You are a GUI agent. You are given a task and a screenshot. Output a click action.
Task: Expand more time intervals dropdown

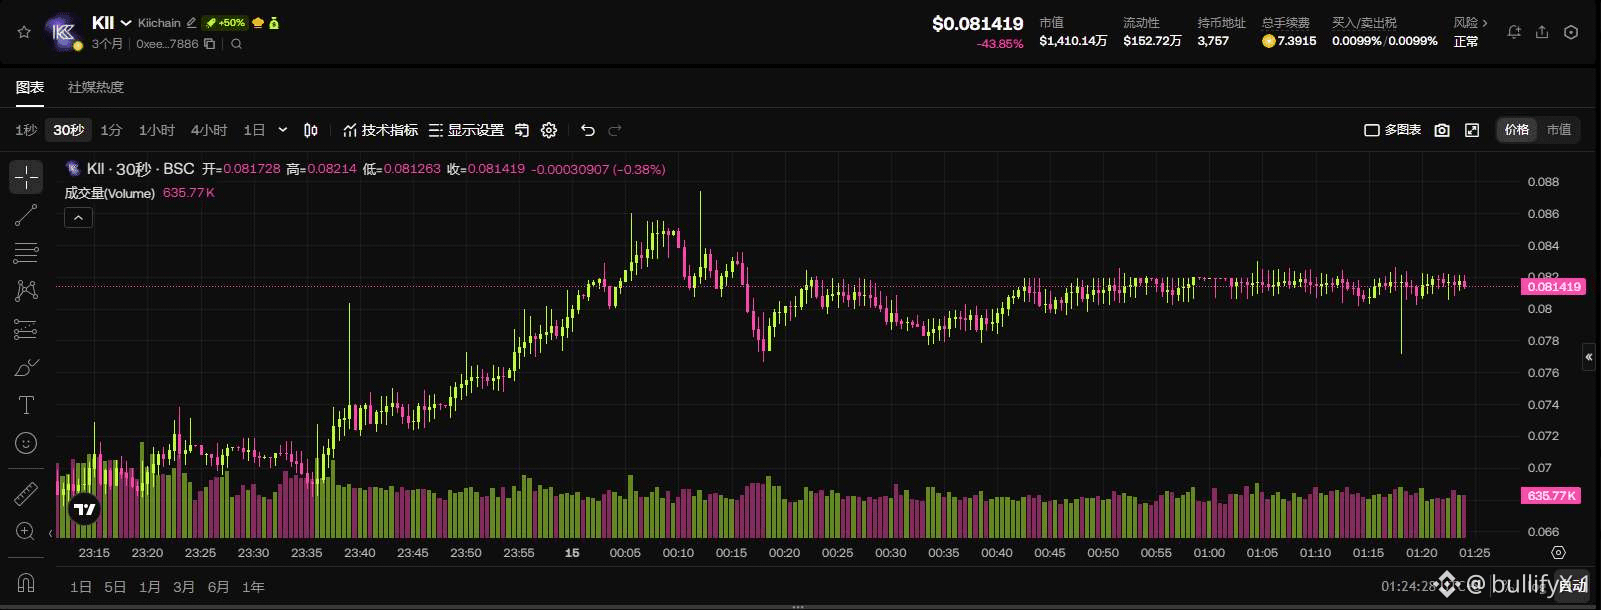coord(283,130)
